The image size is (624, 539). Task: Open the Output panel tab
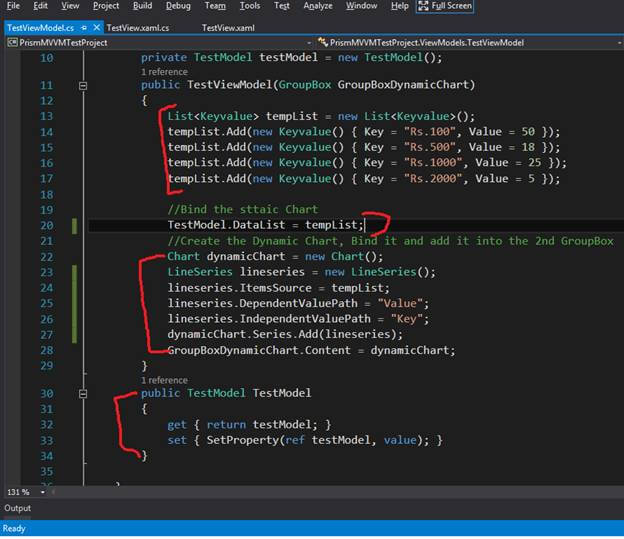(x=18, y=508)
